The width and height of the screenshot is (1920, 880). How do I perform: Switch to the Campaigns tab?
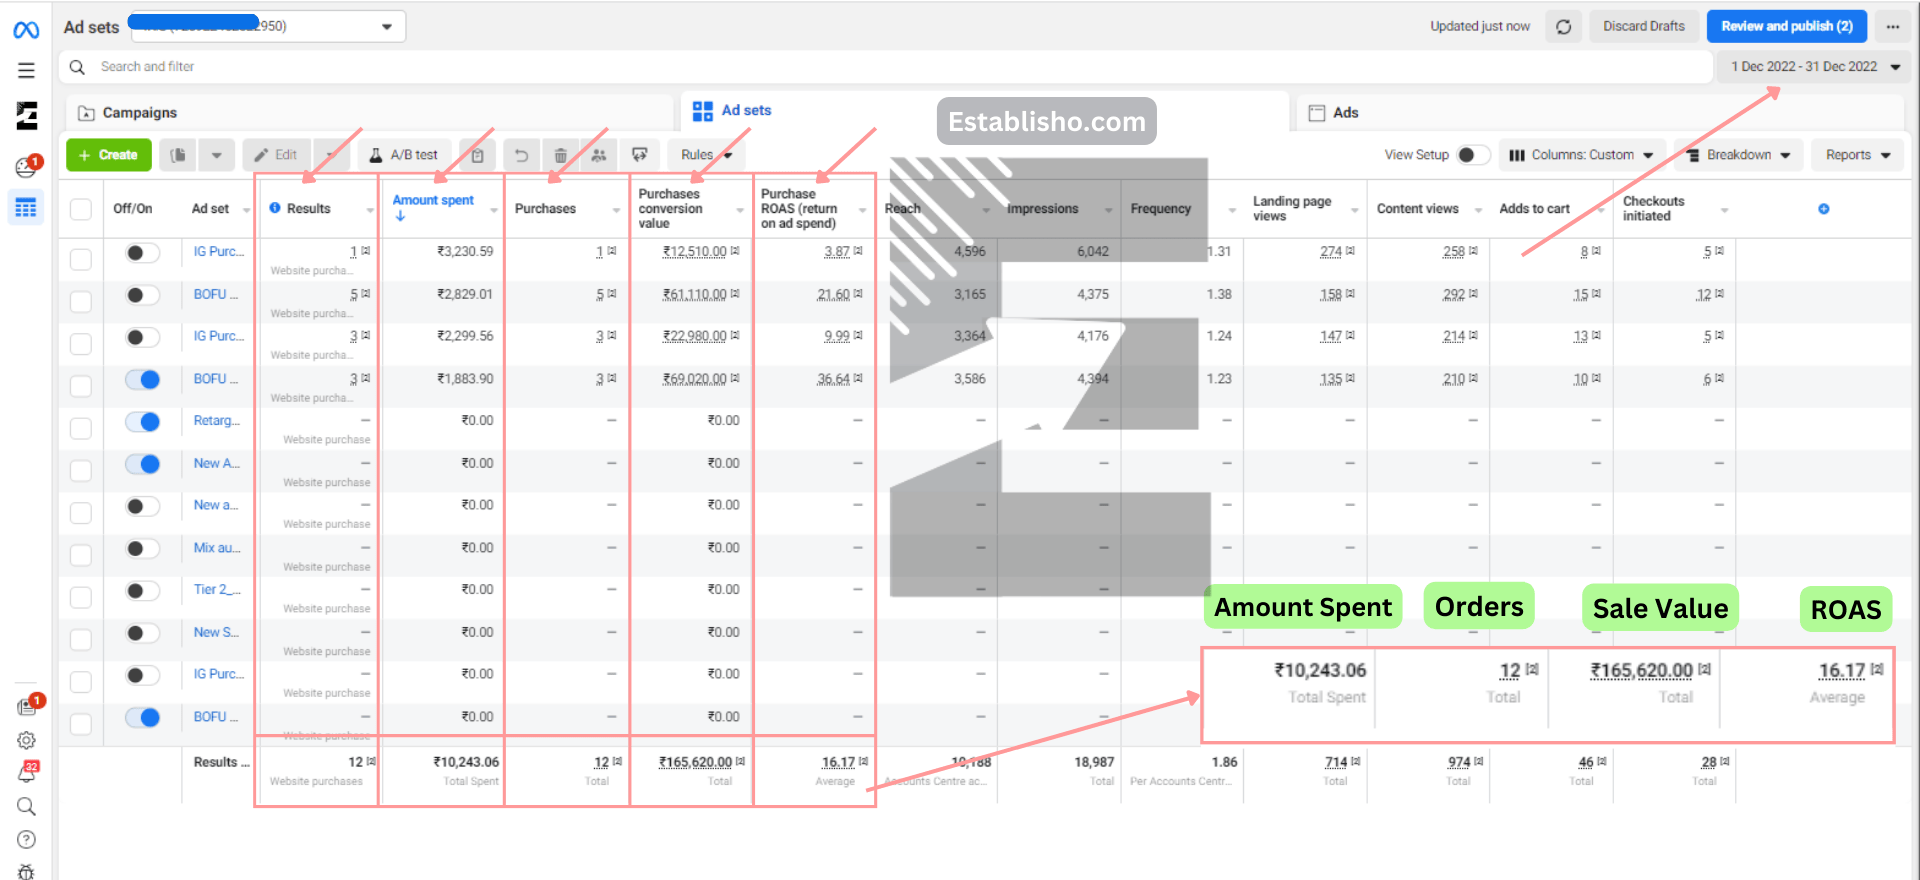(139, 113)
